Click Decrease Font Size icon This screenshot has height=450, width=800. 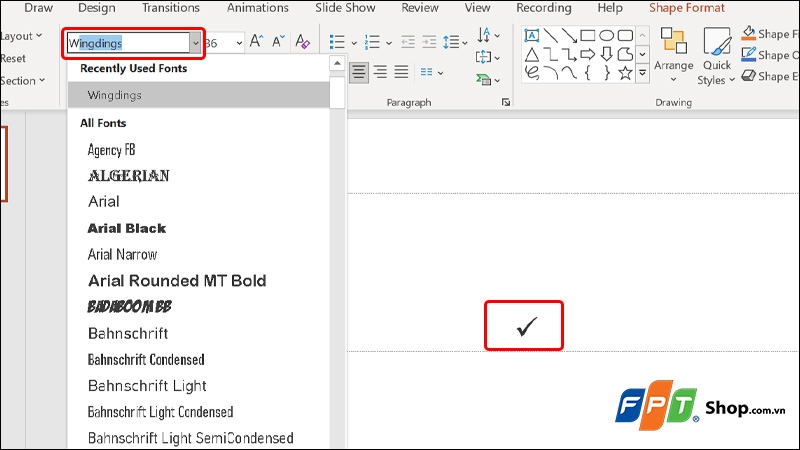pyautogui.click(x=278, y=41)
